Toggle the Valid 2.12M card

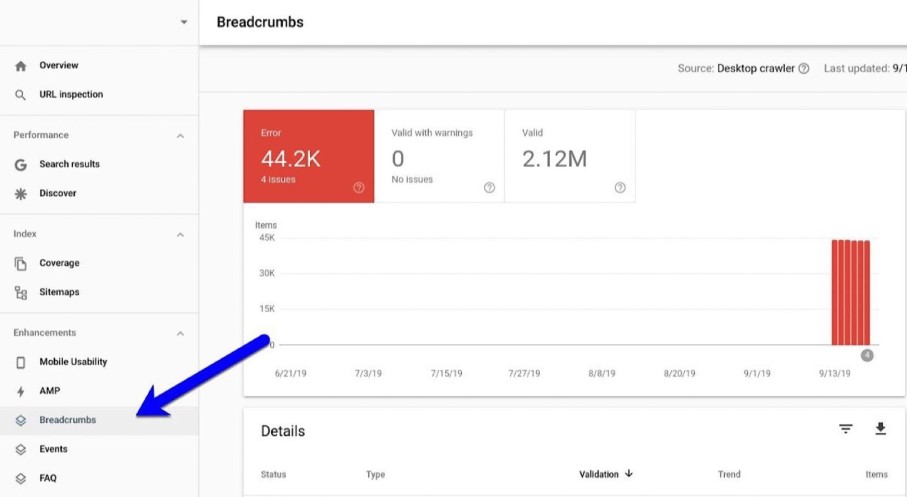[568, 156]
